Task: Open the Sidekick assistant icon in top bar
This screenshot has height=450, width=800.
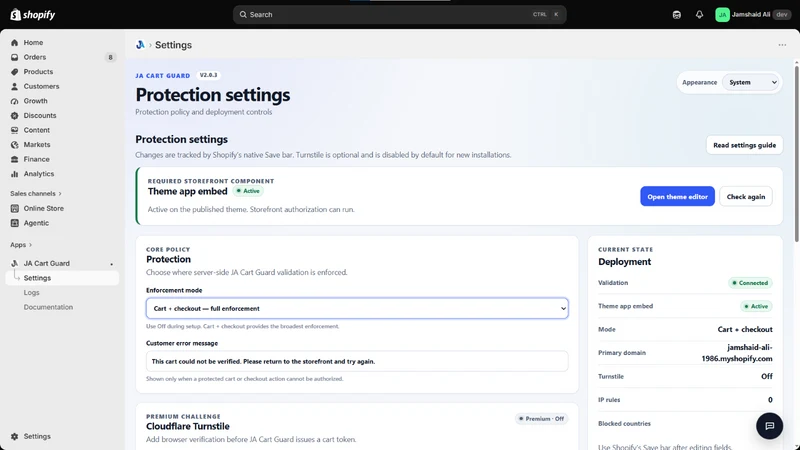Action: click(677, 15)
